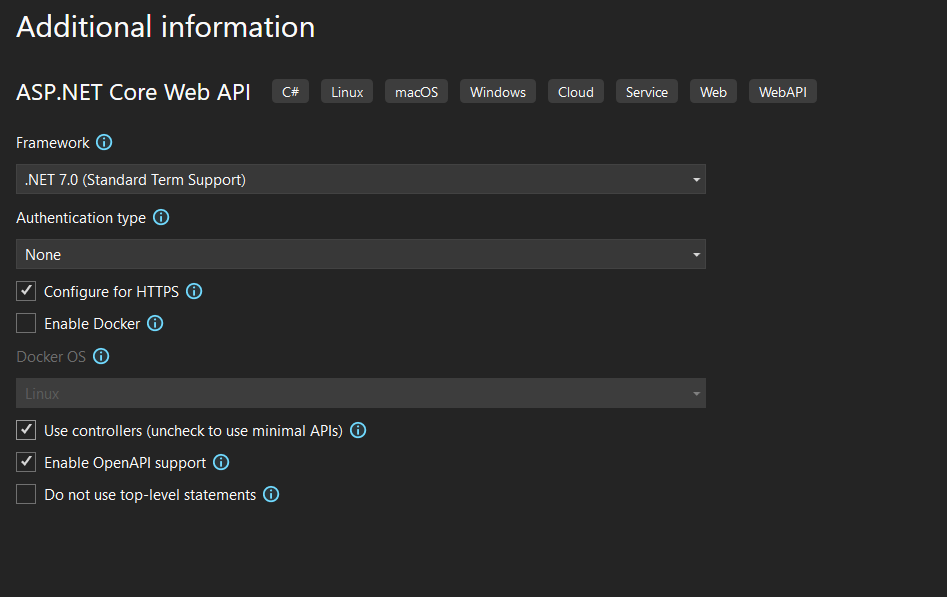Click info icon for top-level statements option
Viewport: 947px width, 597px height.
tap(271, 495)
